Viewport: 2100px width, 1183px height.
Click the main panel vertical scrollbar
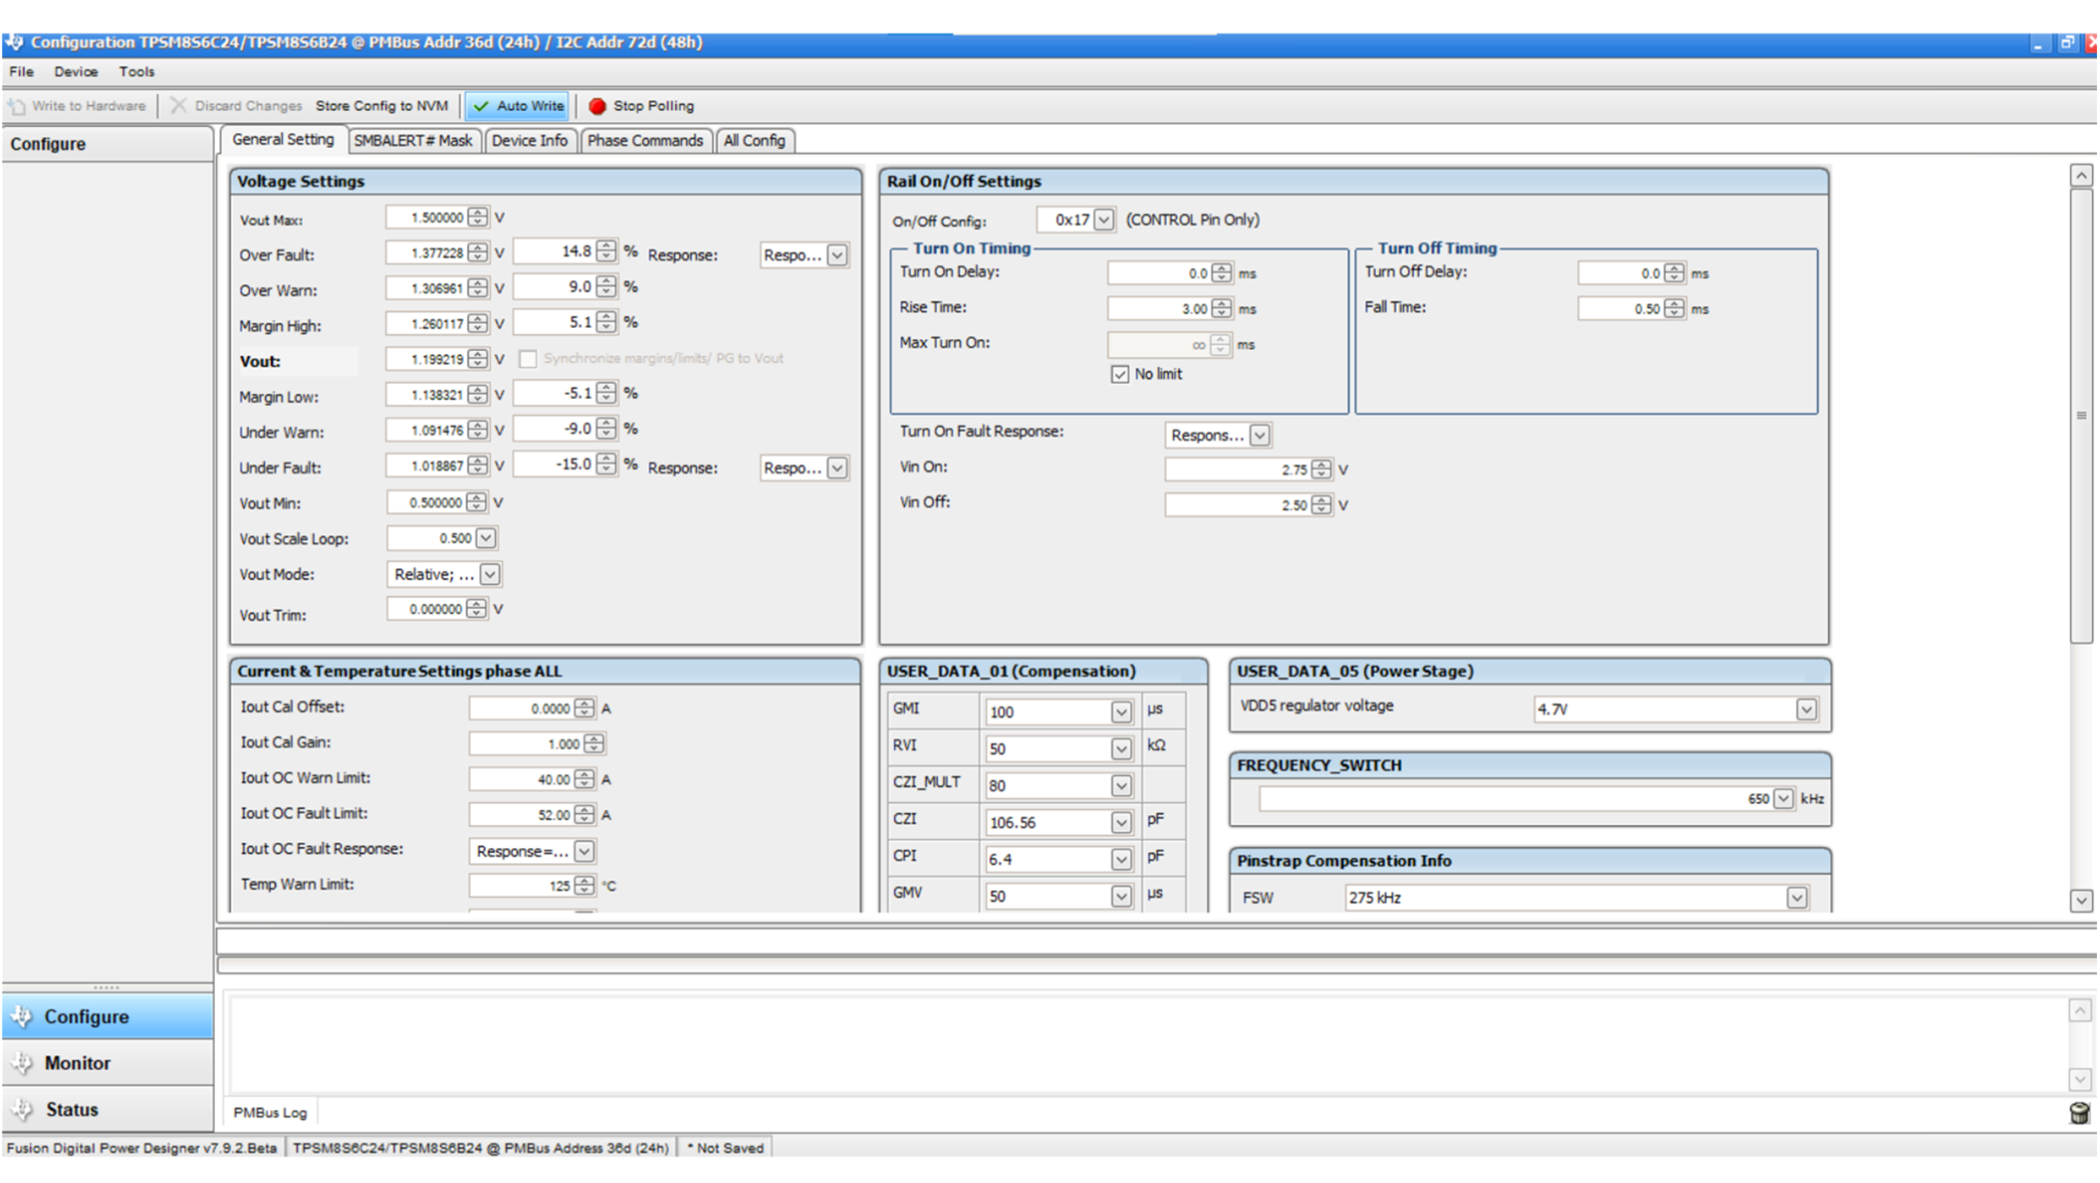tap(2080, 415)
